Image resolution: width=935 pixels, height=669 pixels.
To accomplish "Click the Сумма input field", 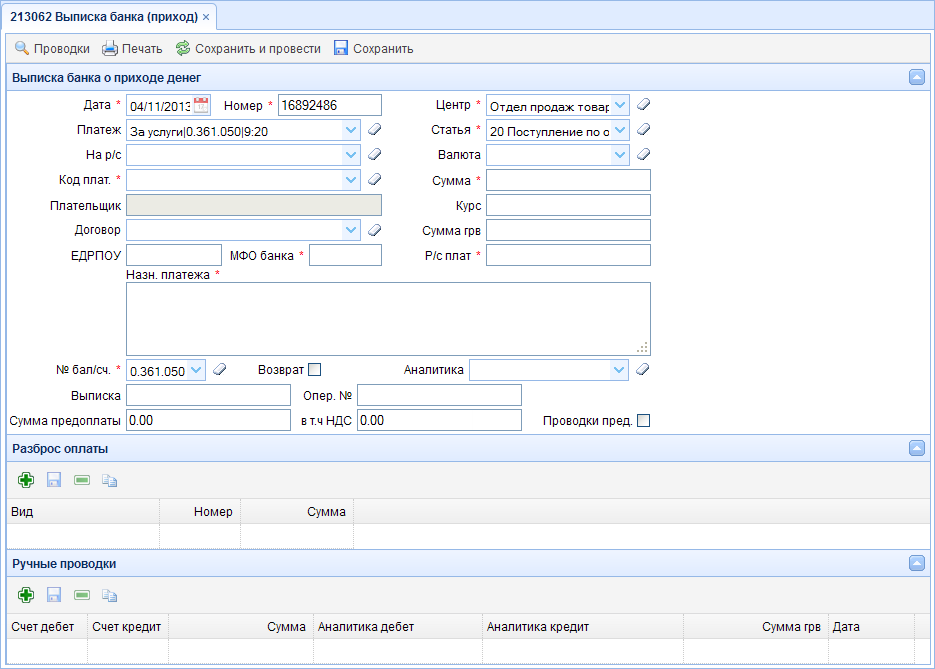I will click(x=568, y=180).
